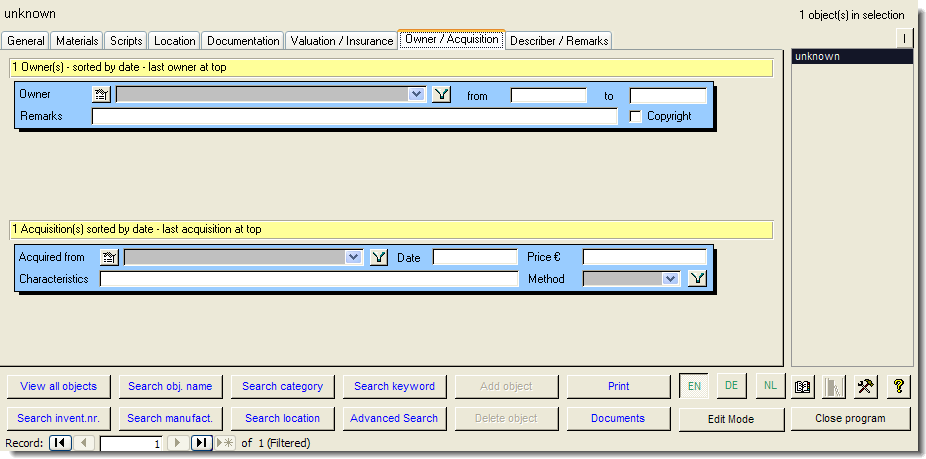
Task: Open the hammer tools settings icon
Action: pos(866,386)
